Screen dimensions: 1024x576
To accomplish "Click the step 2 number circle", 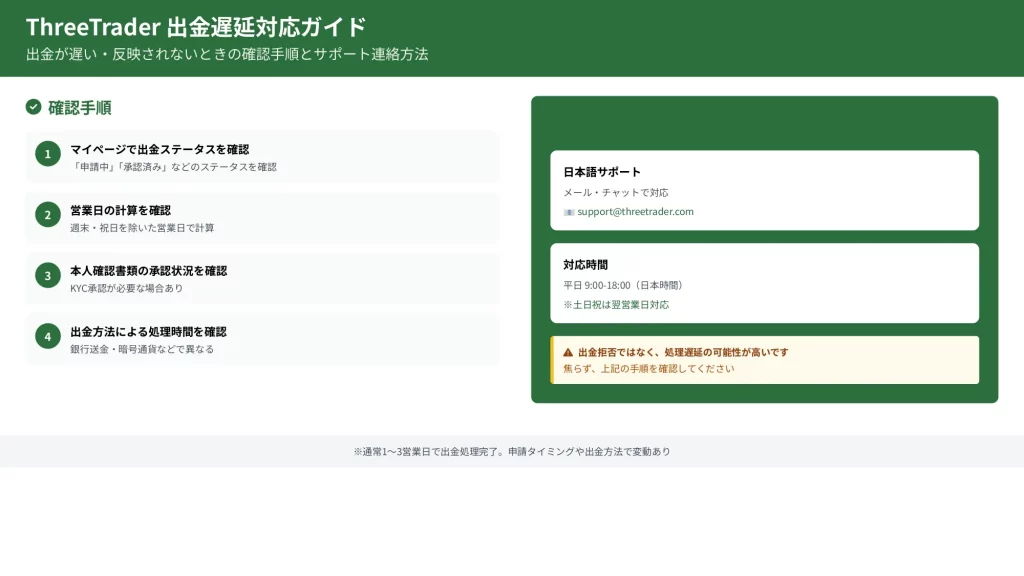I will pyautogui.click(x=47, y=215).
